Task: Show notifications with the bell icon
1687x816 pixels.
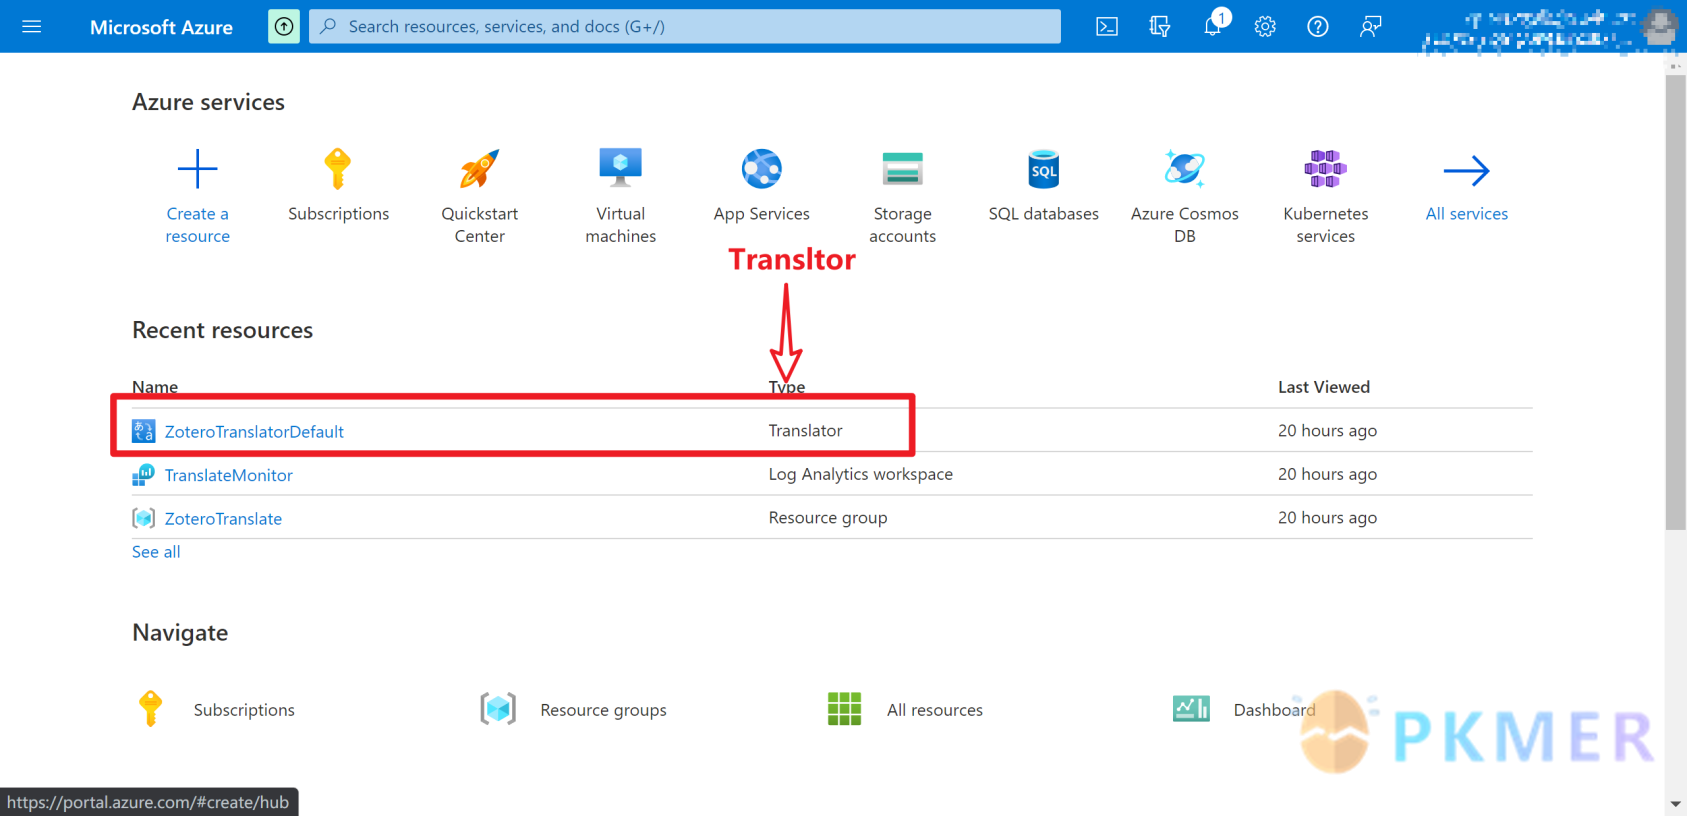Action: coord(1213,27)
